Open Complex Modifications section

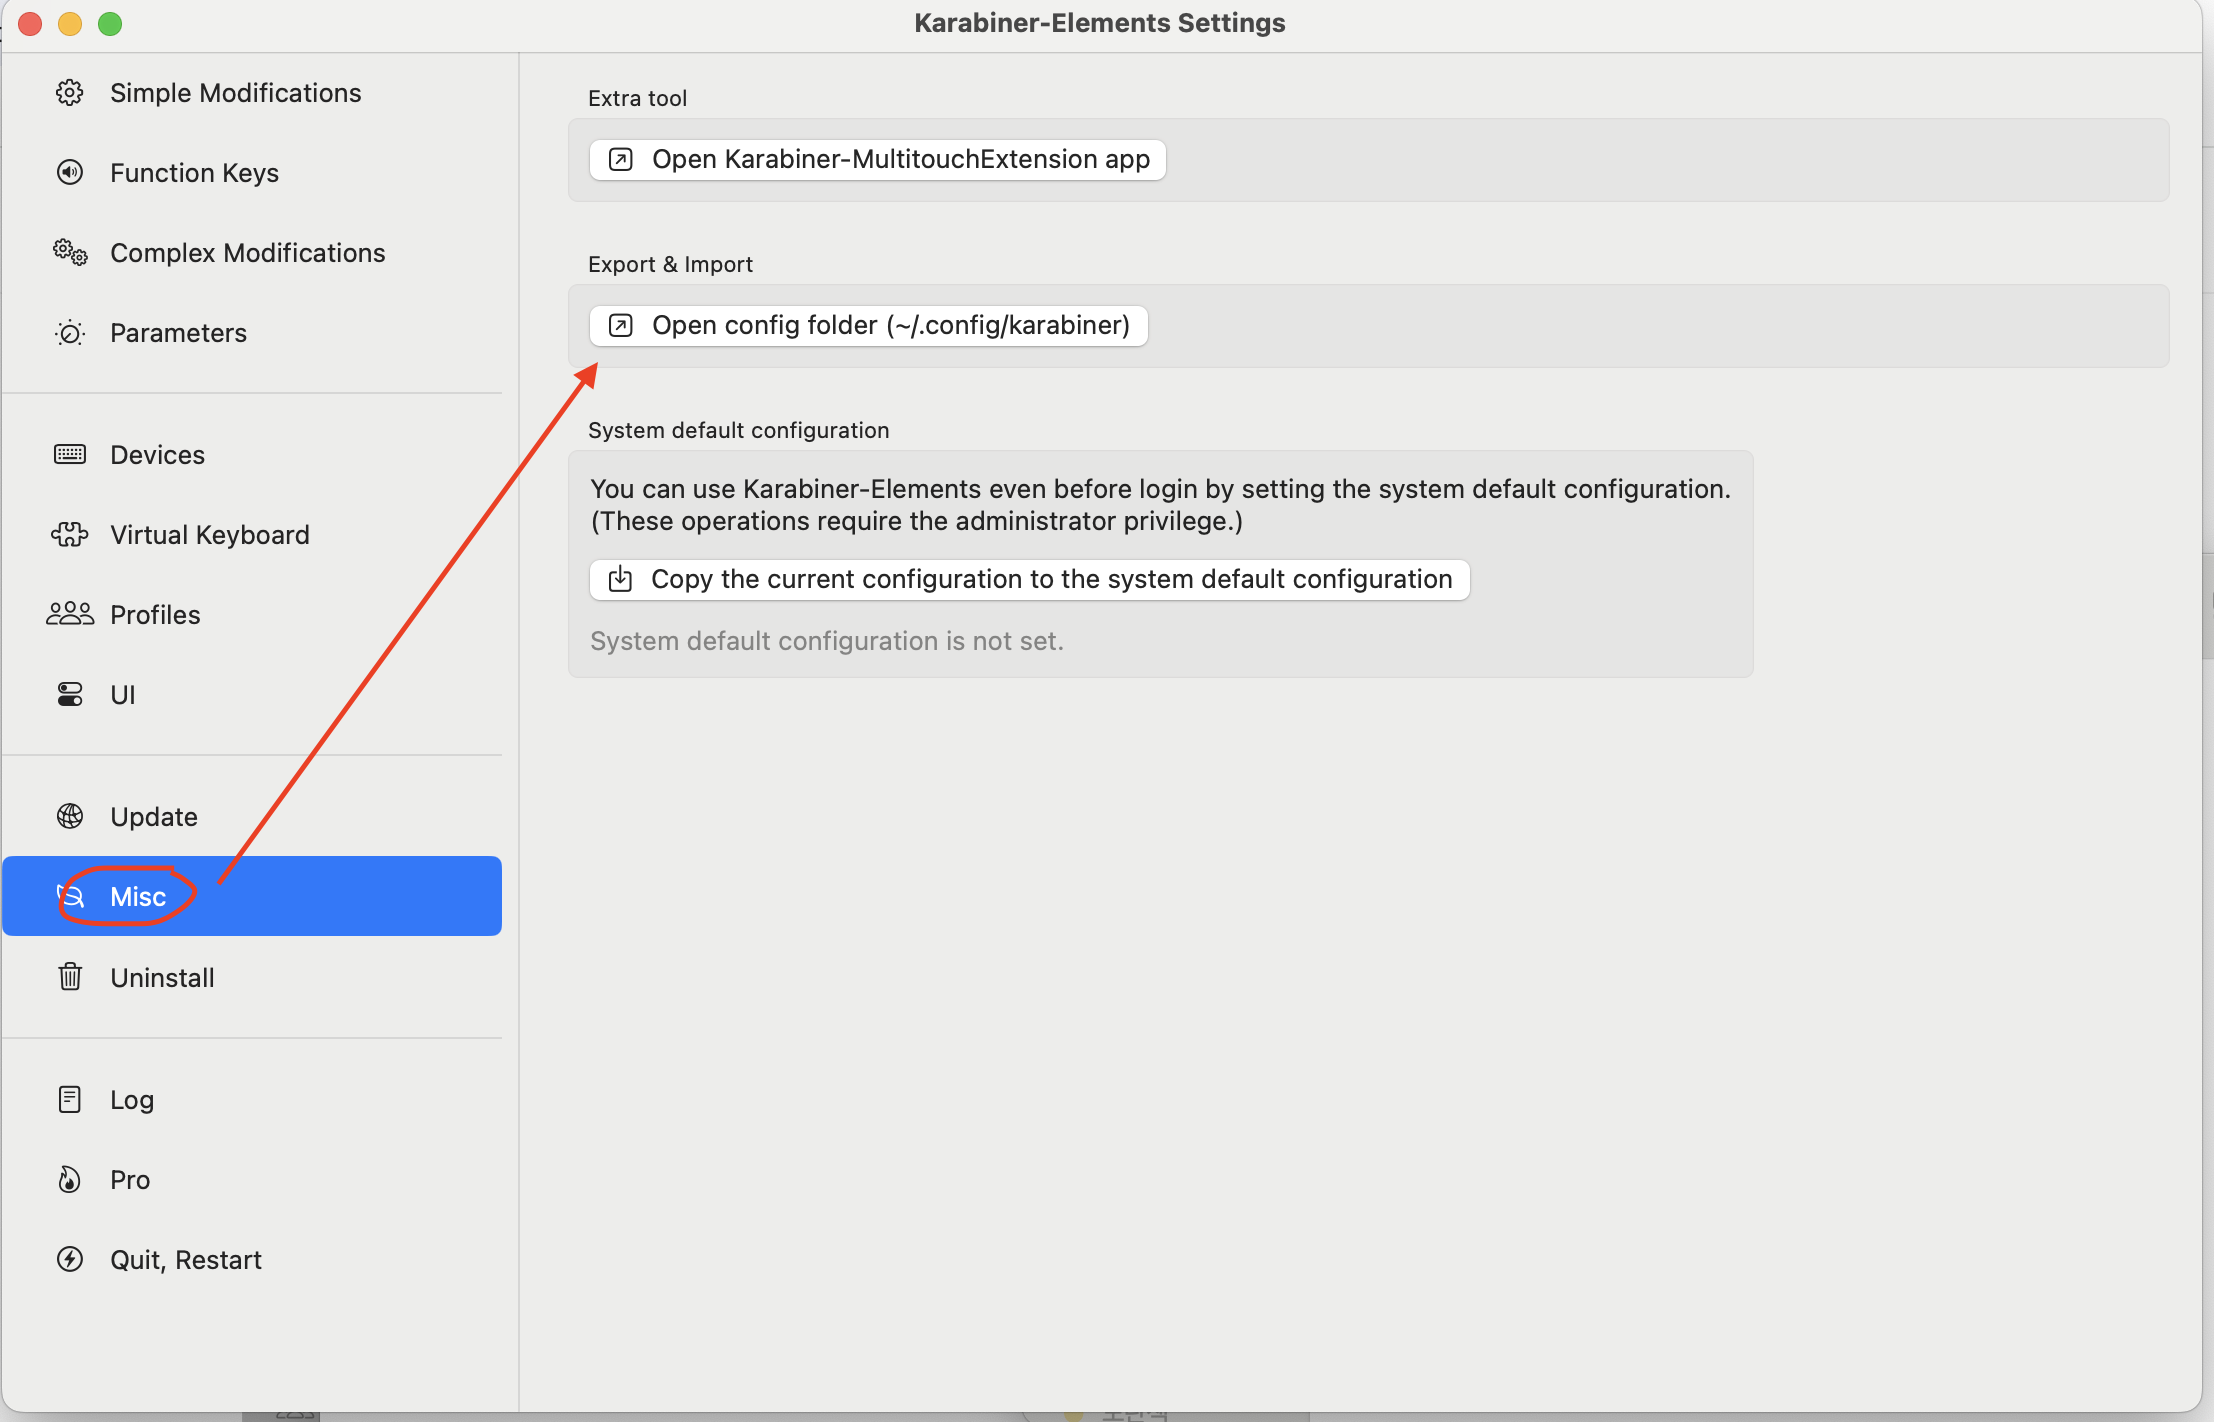pyautogui.click(x=252, y=253)
